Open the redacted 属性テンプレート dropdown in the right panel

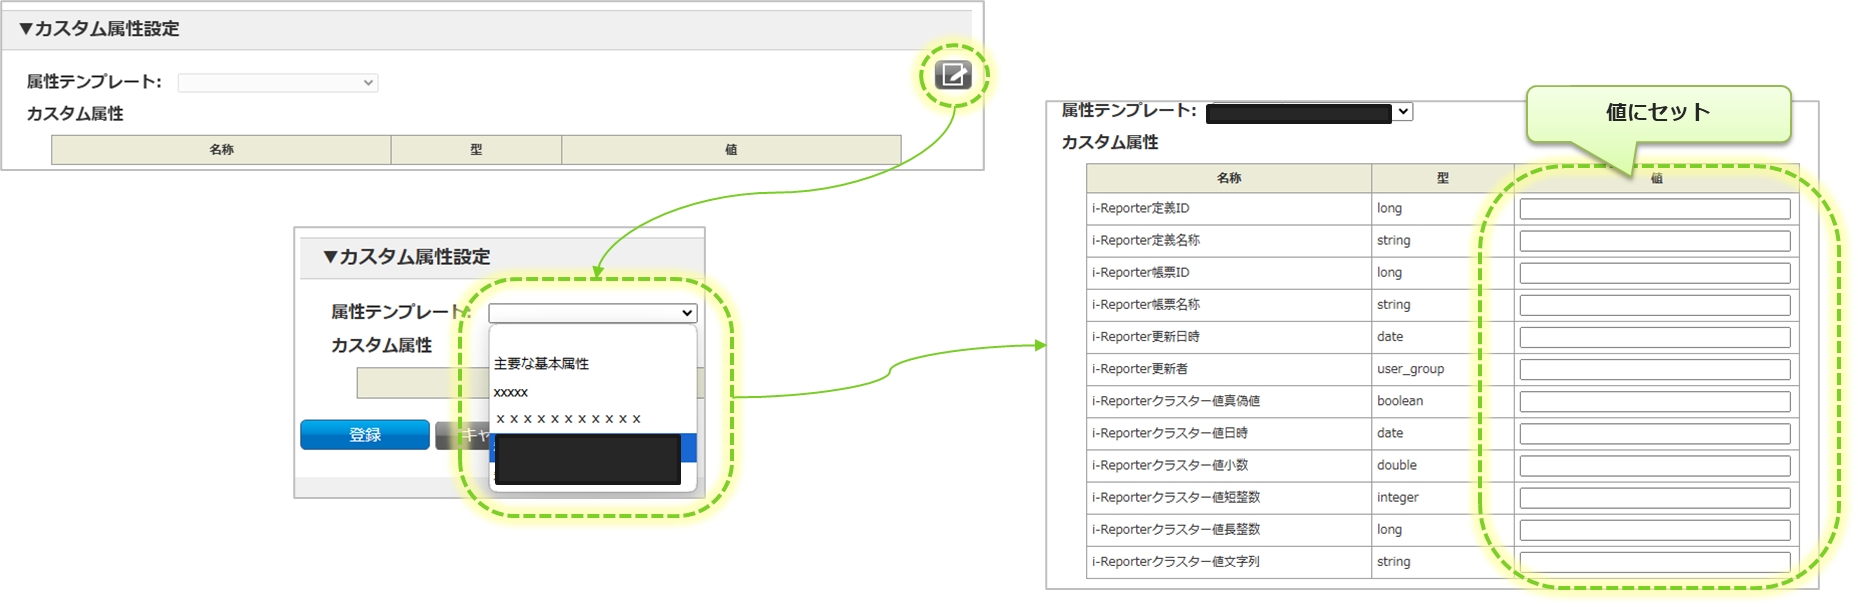1309,112
